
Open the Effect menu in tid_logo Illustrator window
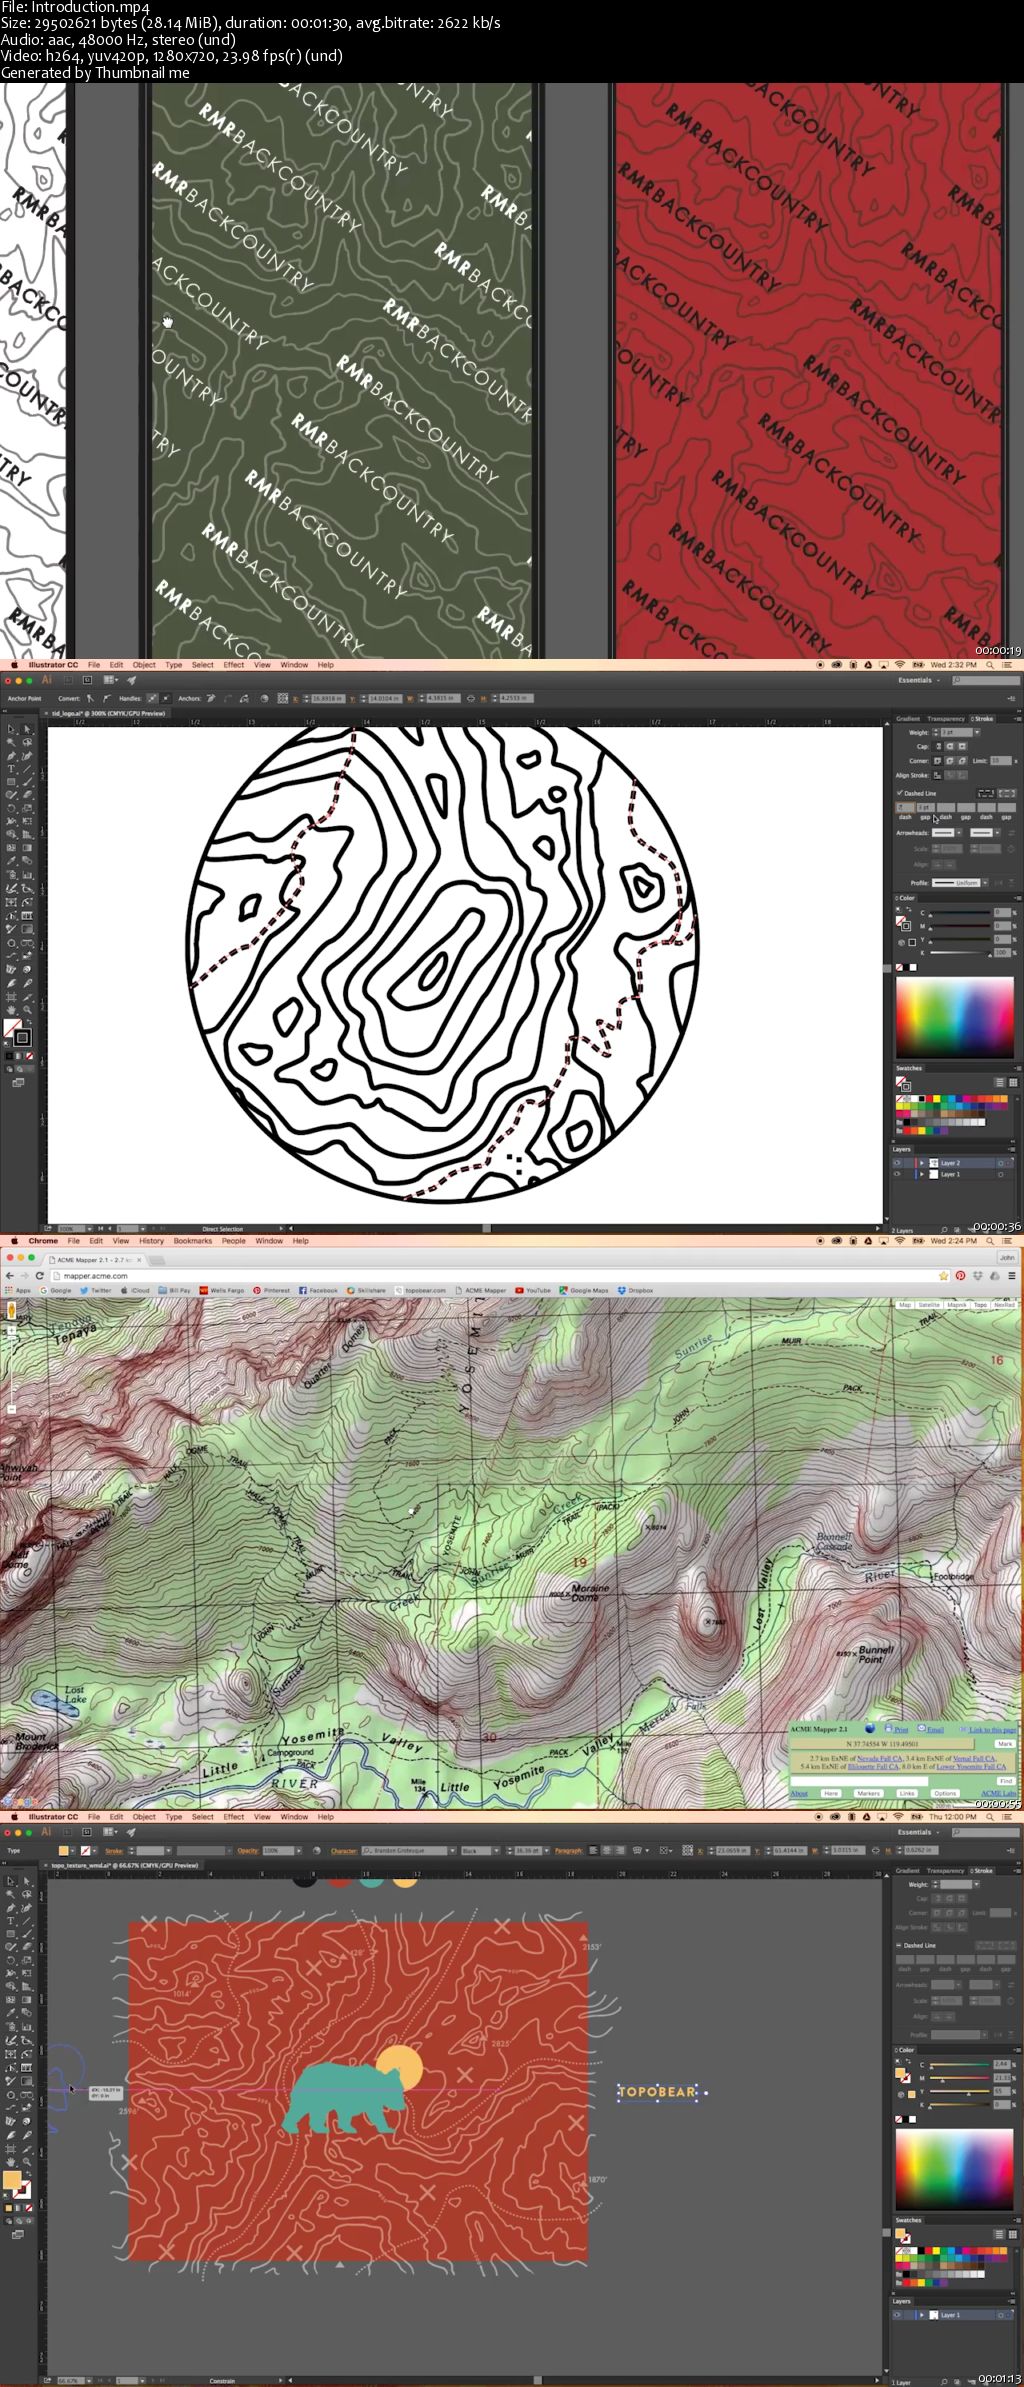(x=234, y=665)
